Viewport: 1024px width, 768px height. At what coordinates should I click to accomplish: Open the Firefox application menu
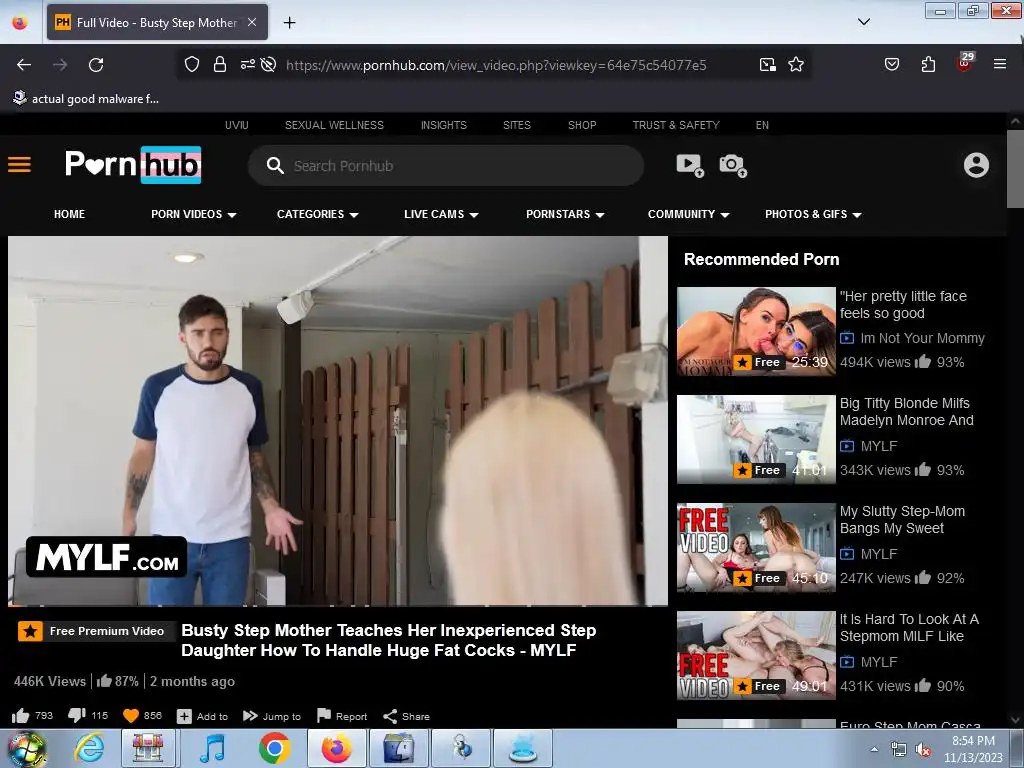pyautogui.click(x=1000, y=65)
